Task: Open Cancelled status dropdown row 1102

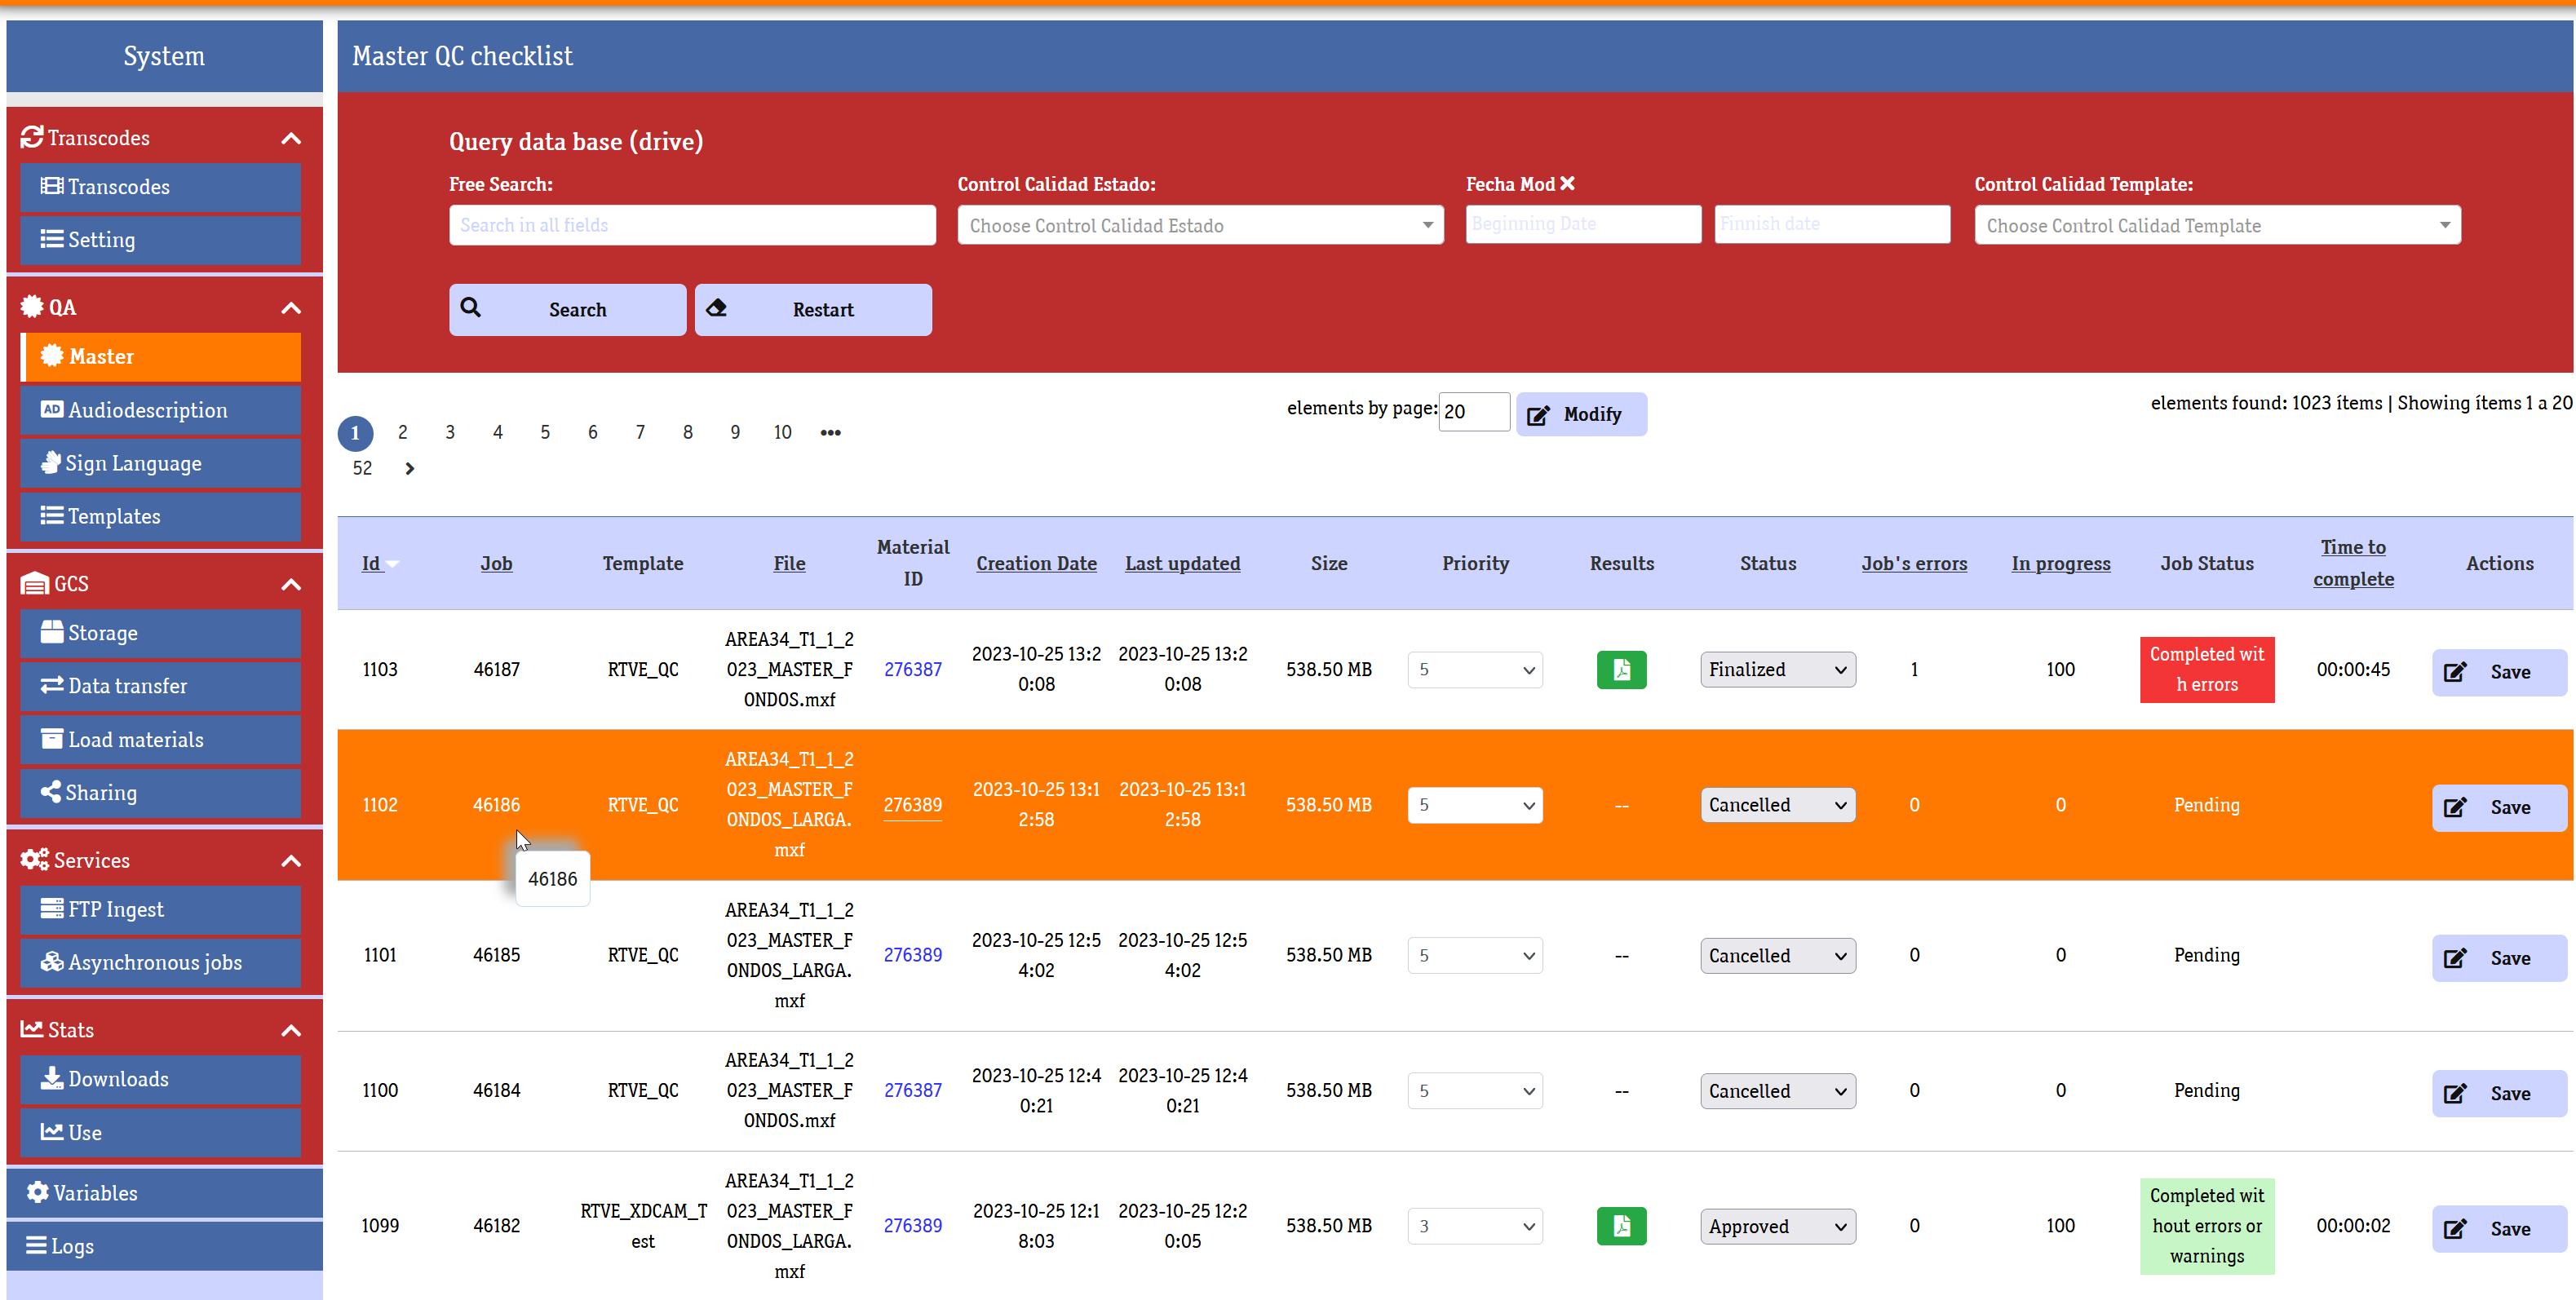Action: 1778,806
